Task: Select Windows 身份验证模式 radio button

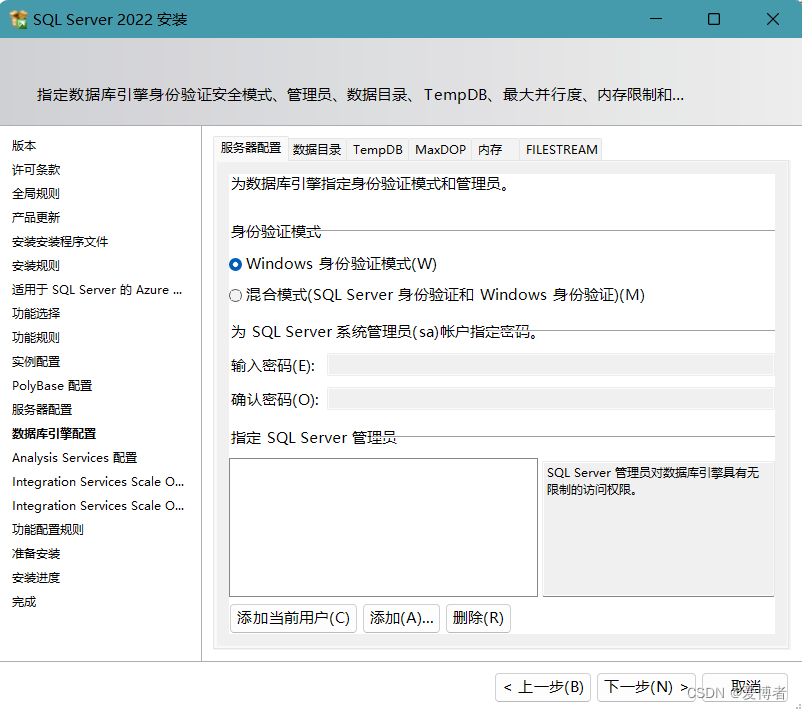Action: pyautogui.click(x=234, y=263)
